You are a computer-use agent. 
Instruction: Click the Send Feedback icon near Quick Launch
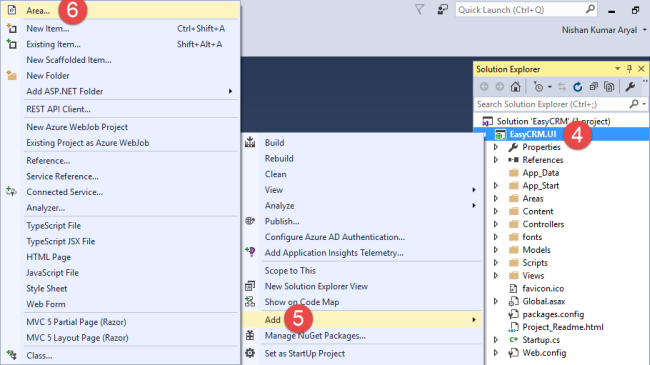pos(443,10)
